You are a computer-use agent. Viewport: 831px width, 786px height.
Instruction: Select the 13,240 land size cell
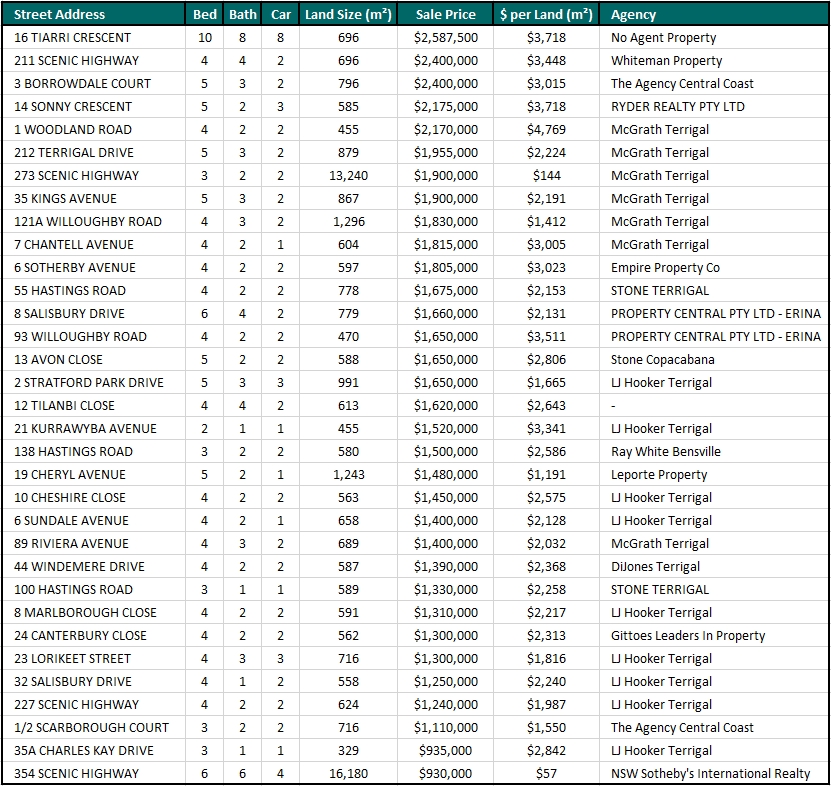(348, 175)
